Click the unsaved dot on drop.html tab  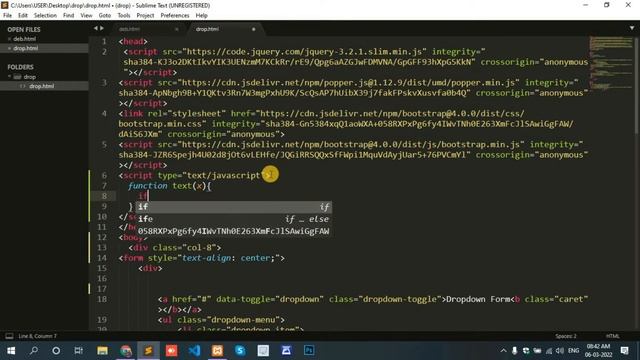[x=253, y=29]
